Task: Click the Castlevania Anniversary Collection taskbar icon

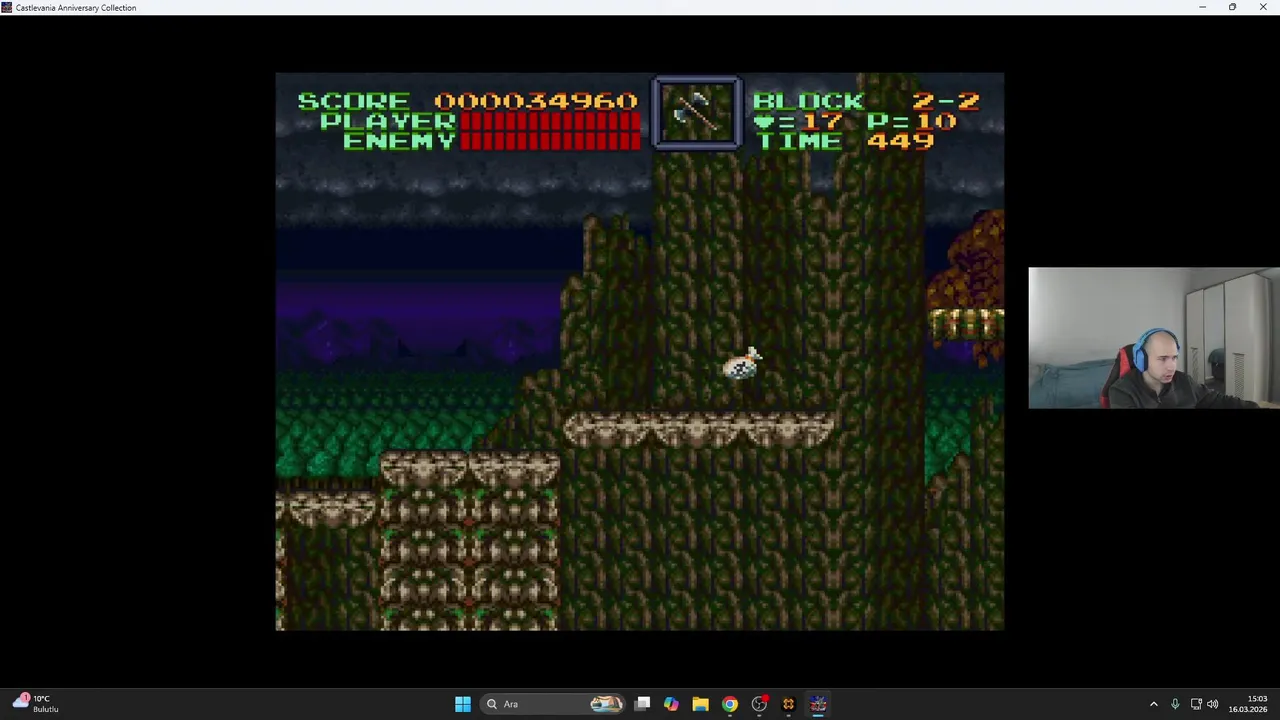Action: tap(818, 704)
